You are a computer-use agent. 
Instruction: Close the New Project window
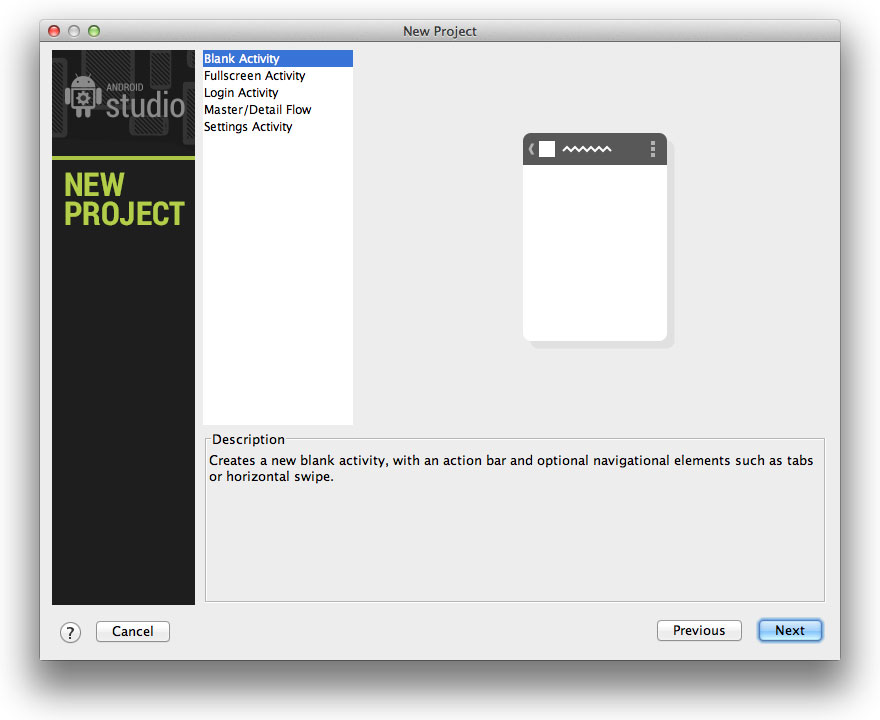(54, 31)
